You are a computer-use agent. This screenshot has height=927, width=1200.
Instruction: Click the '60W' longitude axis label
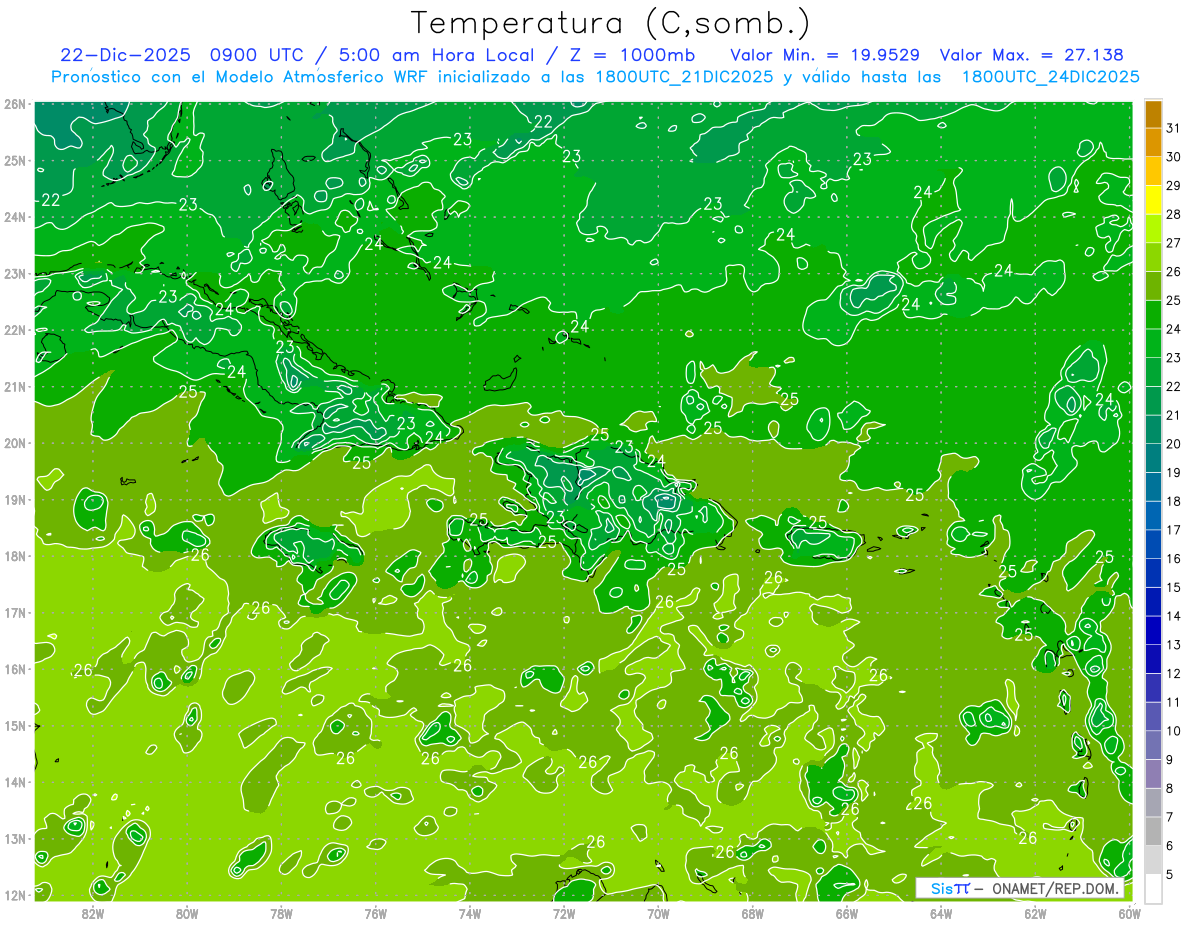pos(1129,913)
